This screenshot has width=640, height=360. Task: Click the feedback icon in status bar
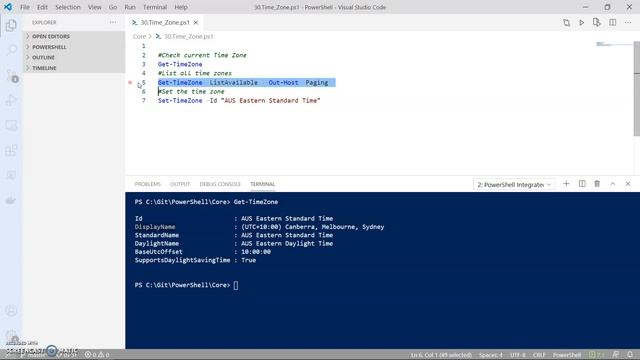pyautogui.click(x=616, y=354)
